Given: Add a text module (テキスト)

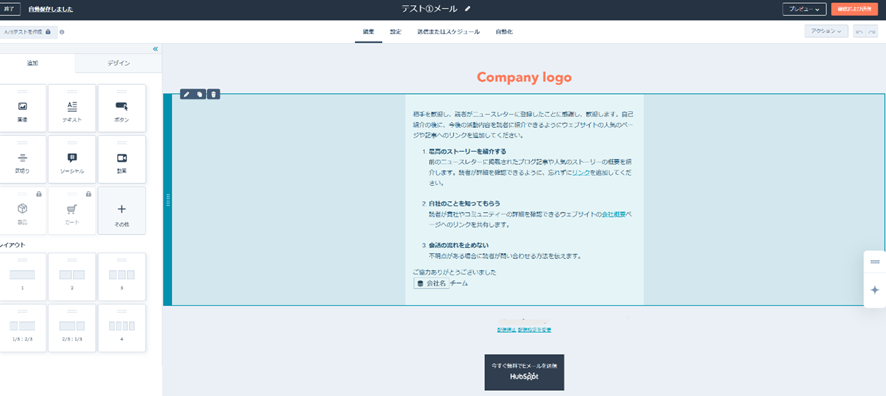Looking at the screenshot, I should [x=72, y=108].
